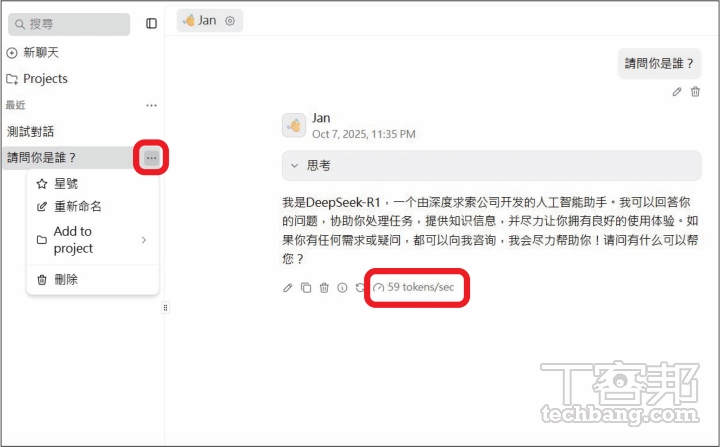Click the 59 tokens/sec speed indicator
The width and height of the screenshot is (720, 447).
[x=414, y=288]
